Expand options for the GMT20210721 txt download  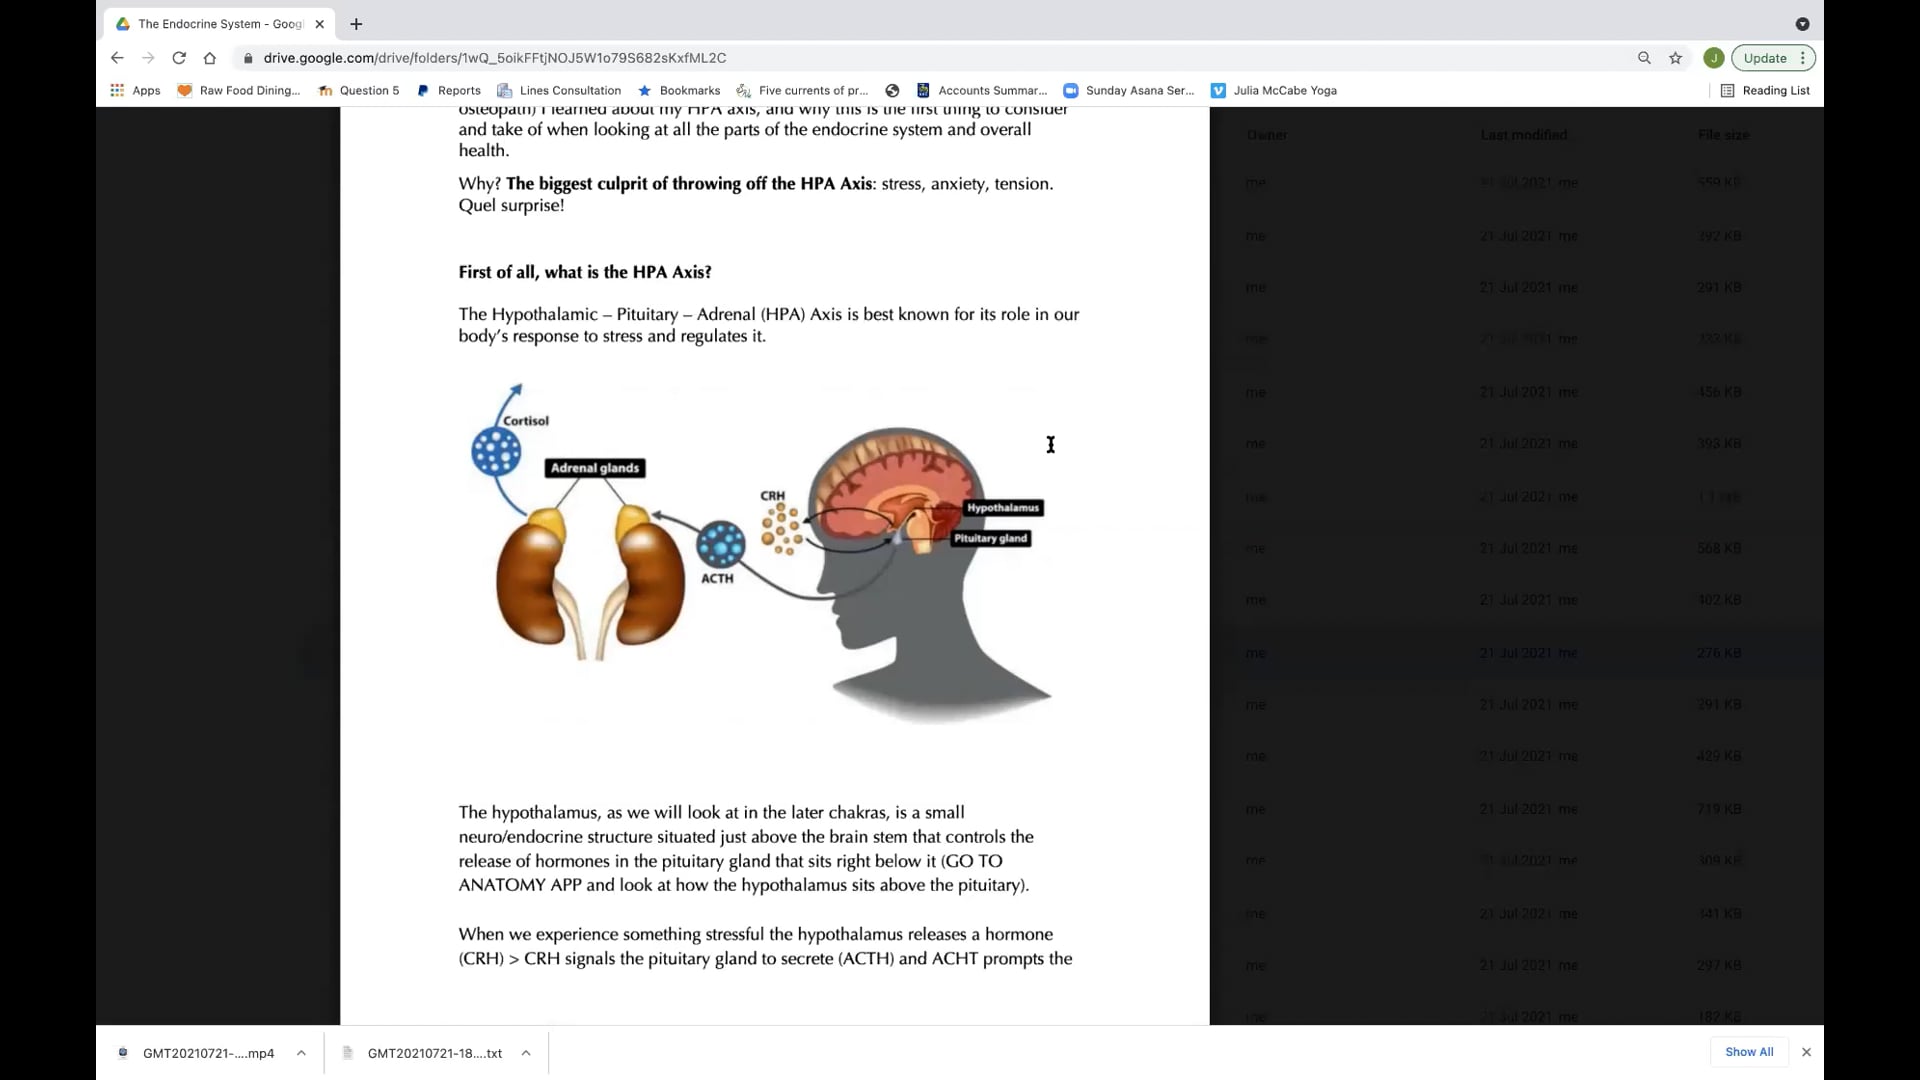[x=526, y=1053]
